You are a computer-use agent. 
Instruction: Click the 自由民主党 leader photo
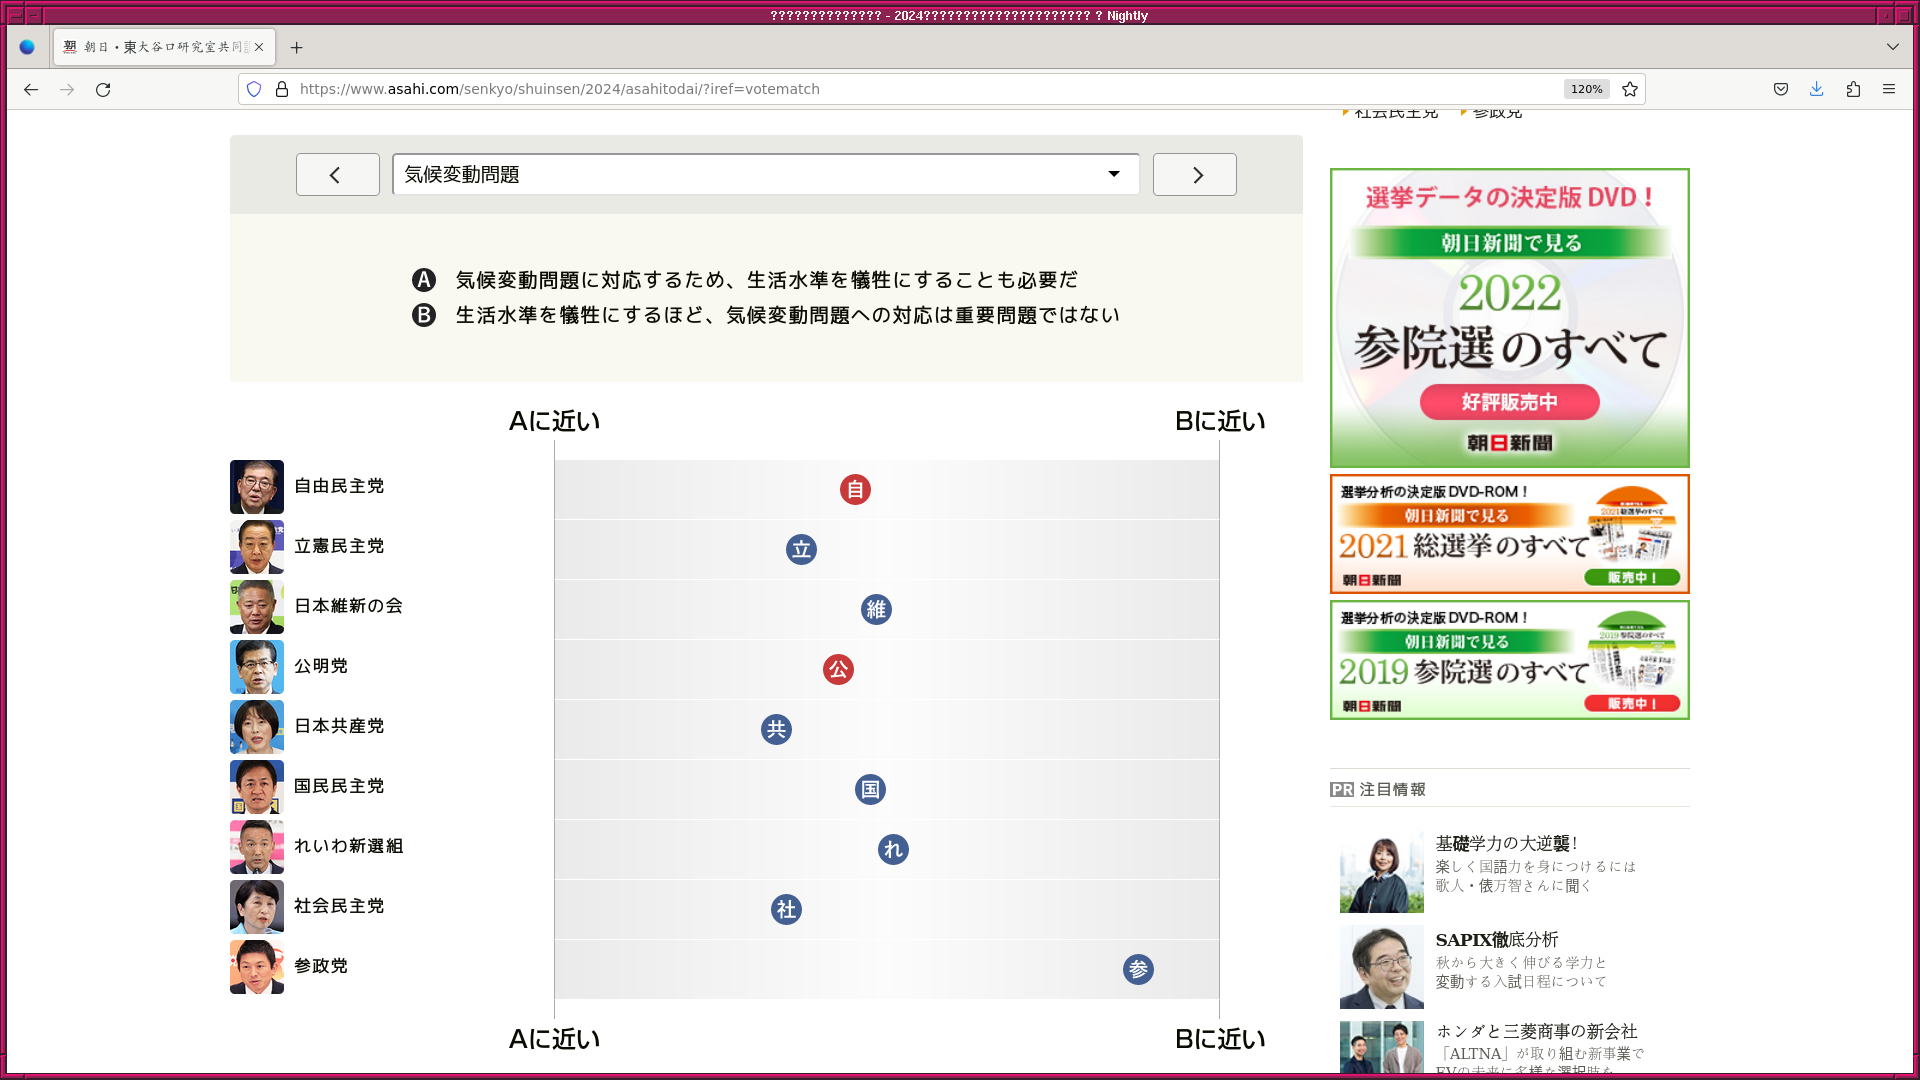click(257, 487)
